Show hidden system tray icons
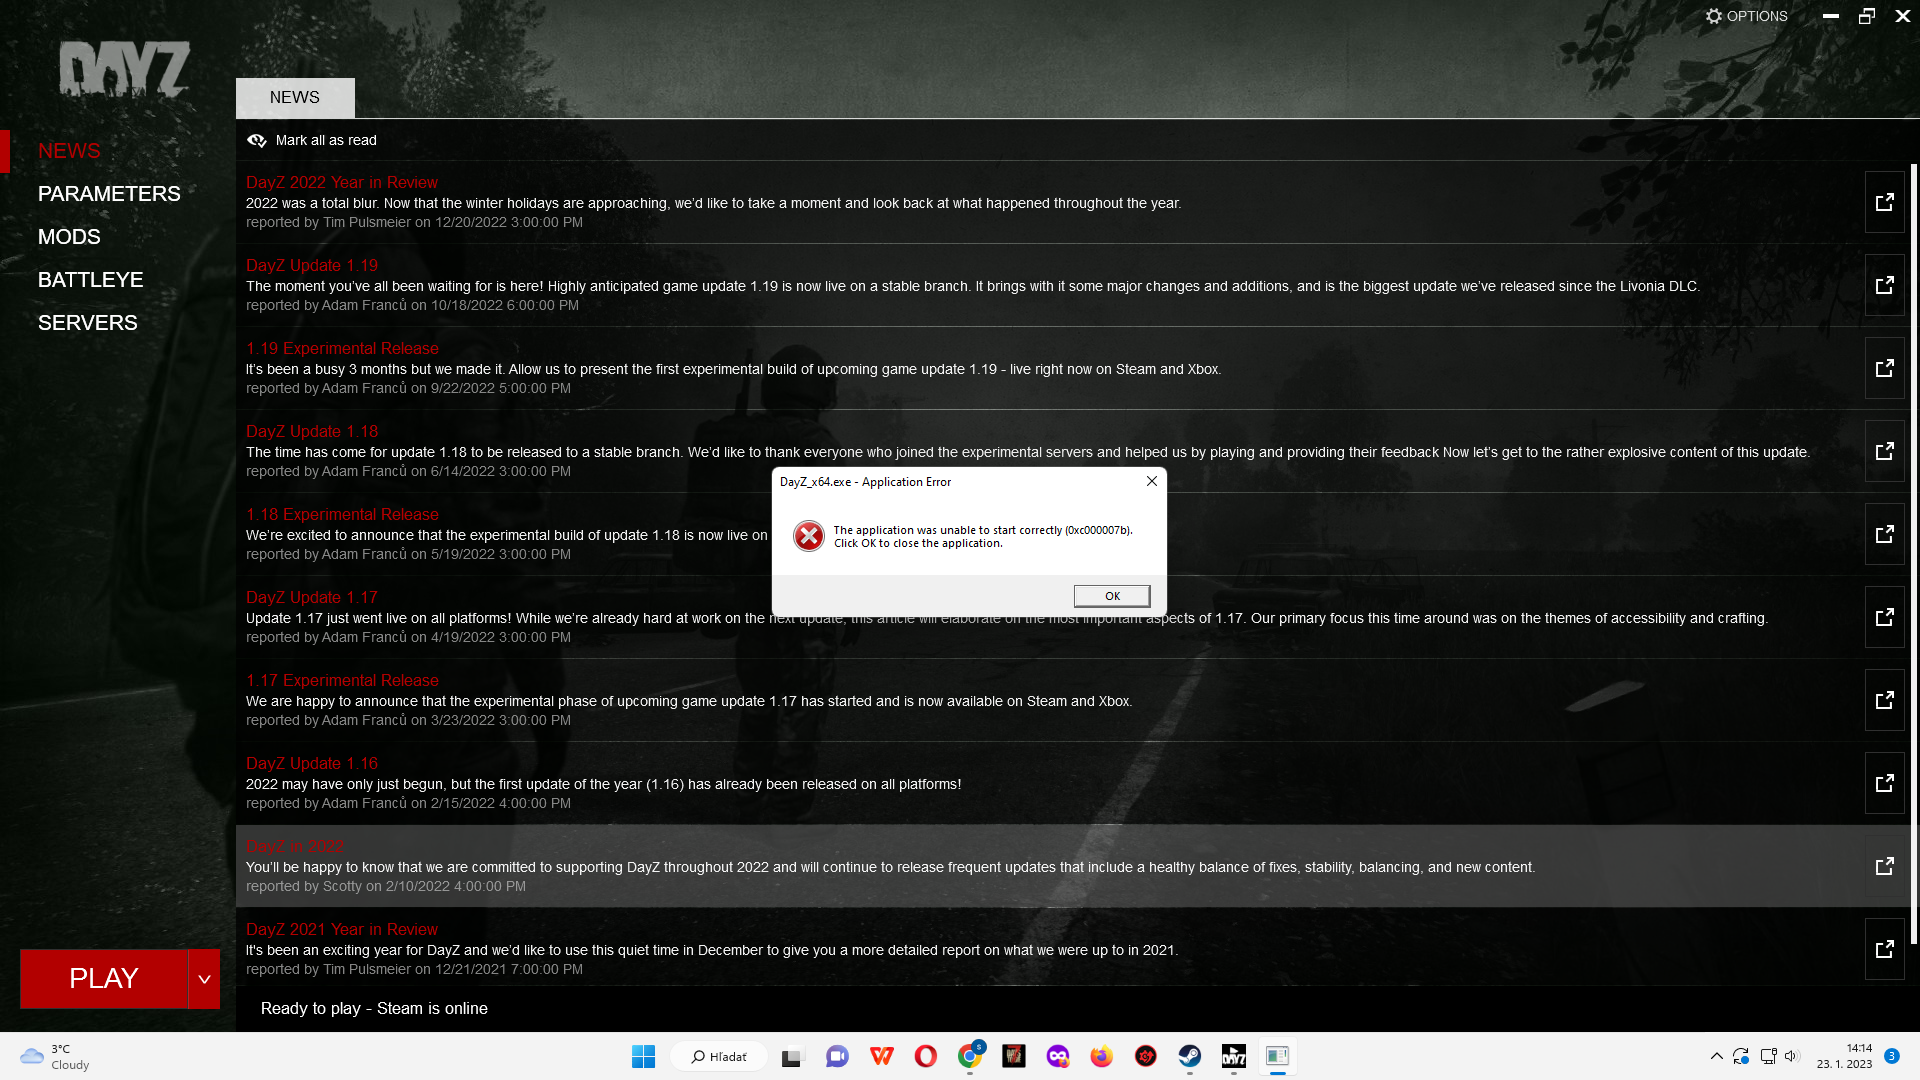The image size is (1920, 1080). (x=1716, y=1056)
